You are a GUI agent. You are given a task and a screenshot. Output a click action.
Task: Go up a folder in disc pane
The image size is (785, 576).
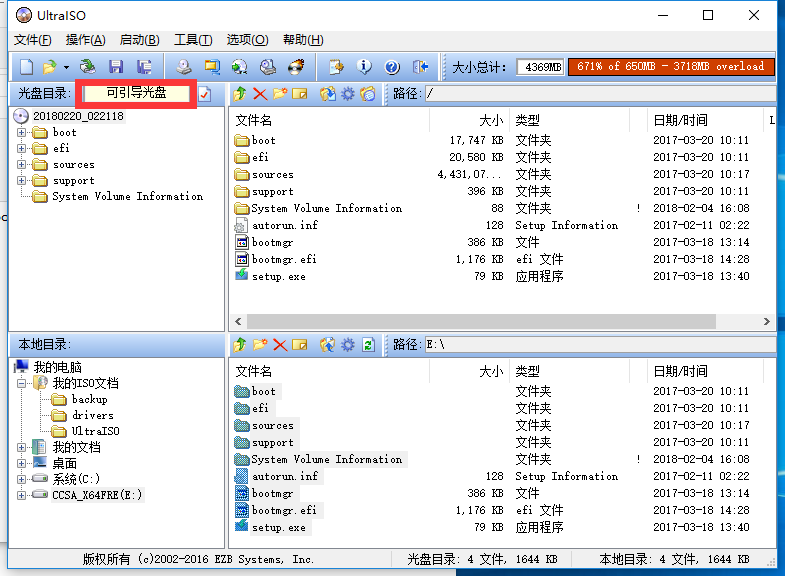(x=240, y=94)
